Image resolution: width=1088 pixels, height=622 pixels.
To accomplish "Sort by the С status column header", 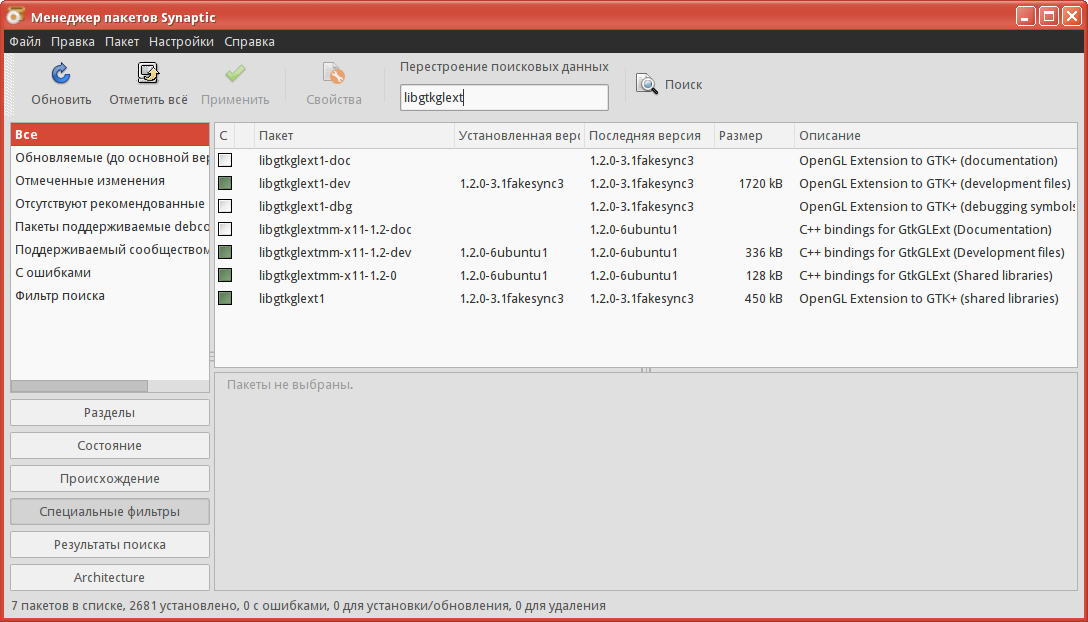I will click(224, 136).
